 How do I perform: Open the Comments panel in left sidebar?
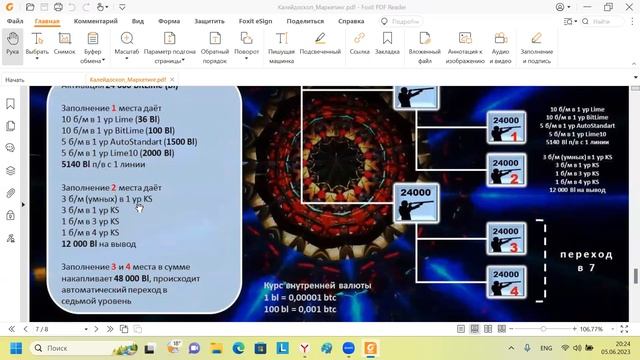tap(11, 148)
